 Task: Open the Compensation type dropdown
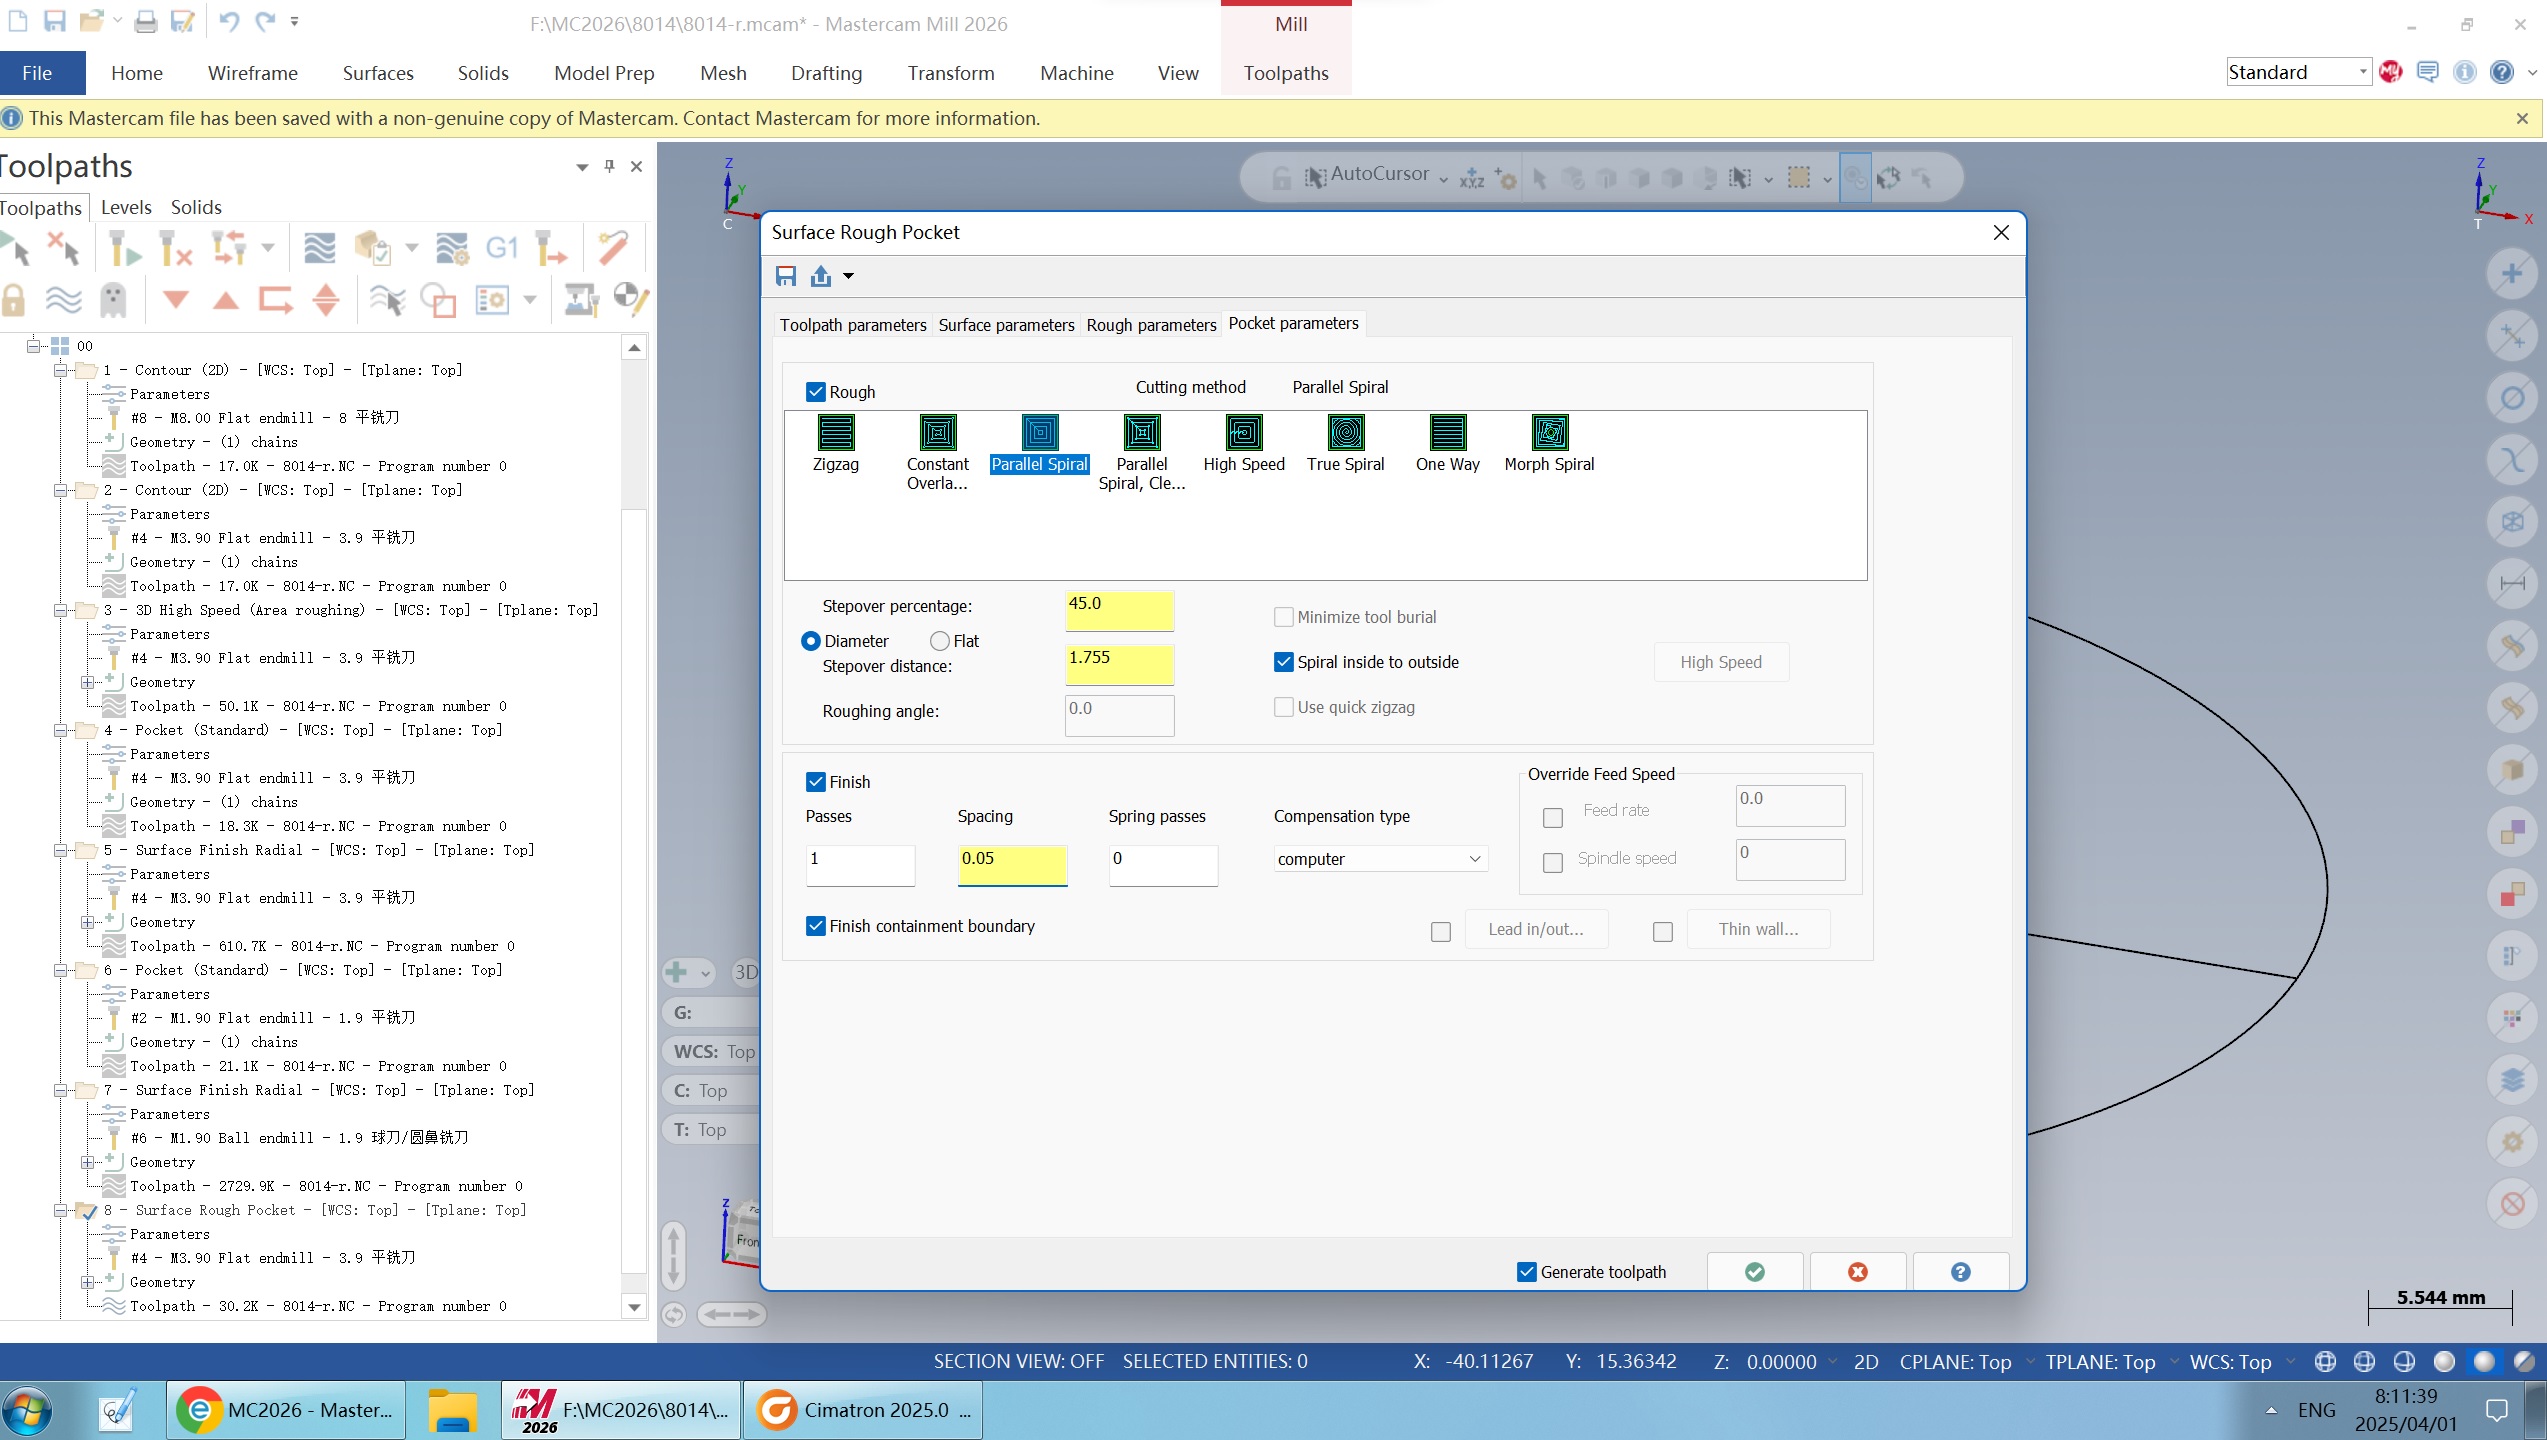coord(1380,859)
